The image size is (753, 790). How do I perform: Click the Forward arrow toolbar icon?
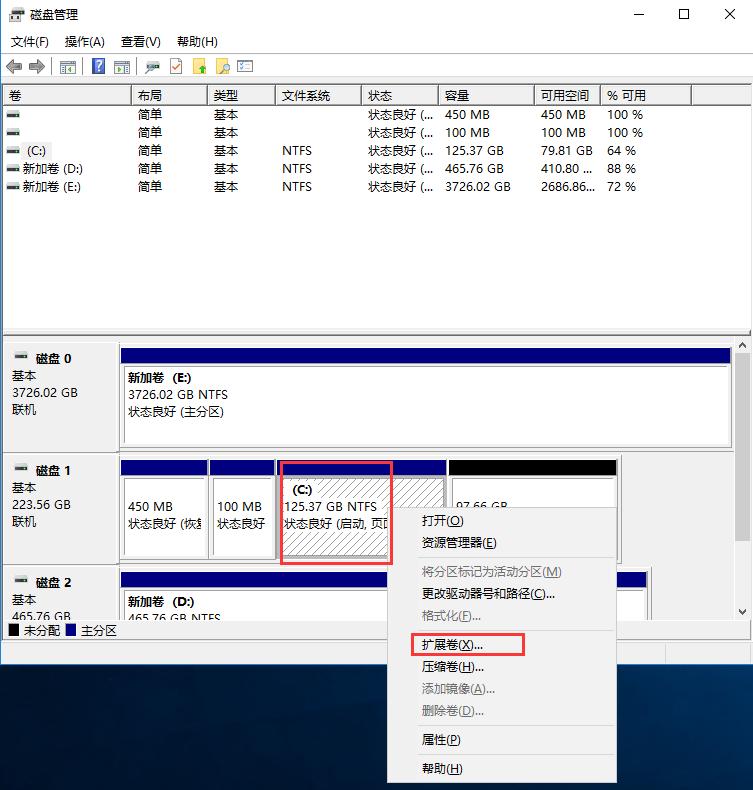tap(37, 67)
